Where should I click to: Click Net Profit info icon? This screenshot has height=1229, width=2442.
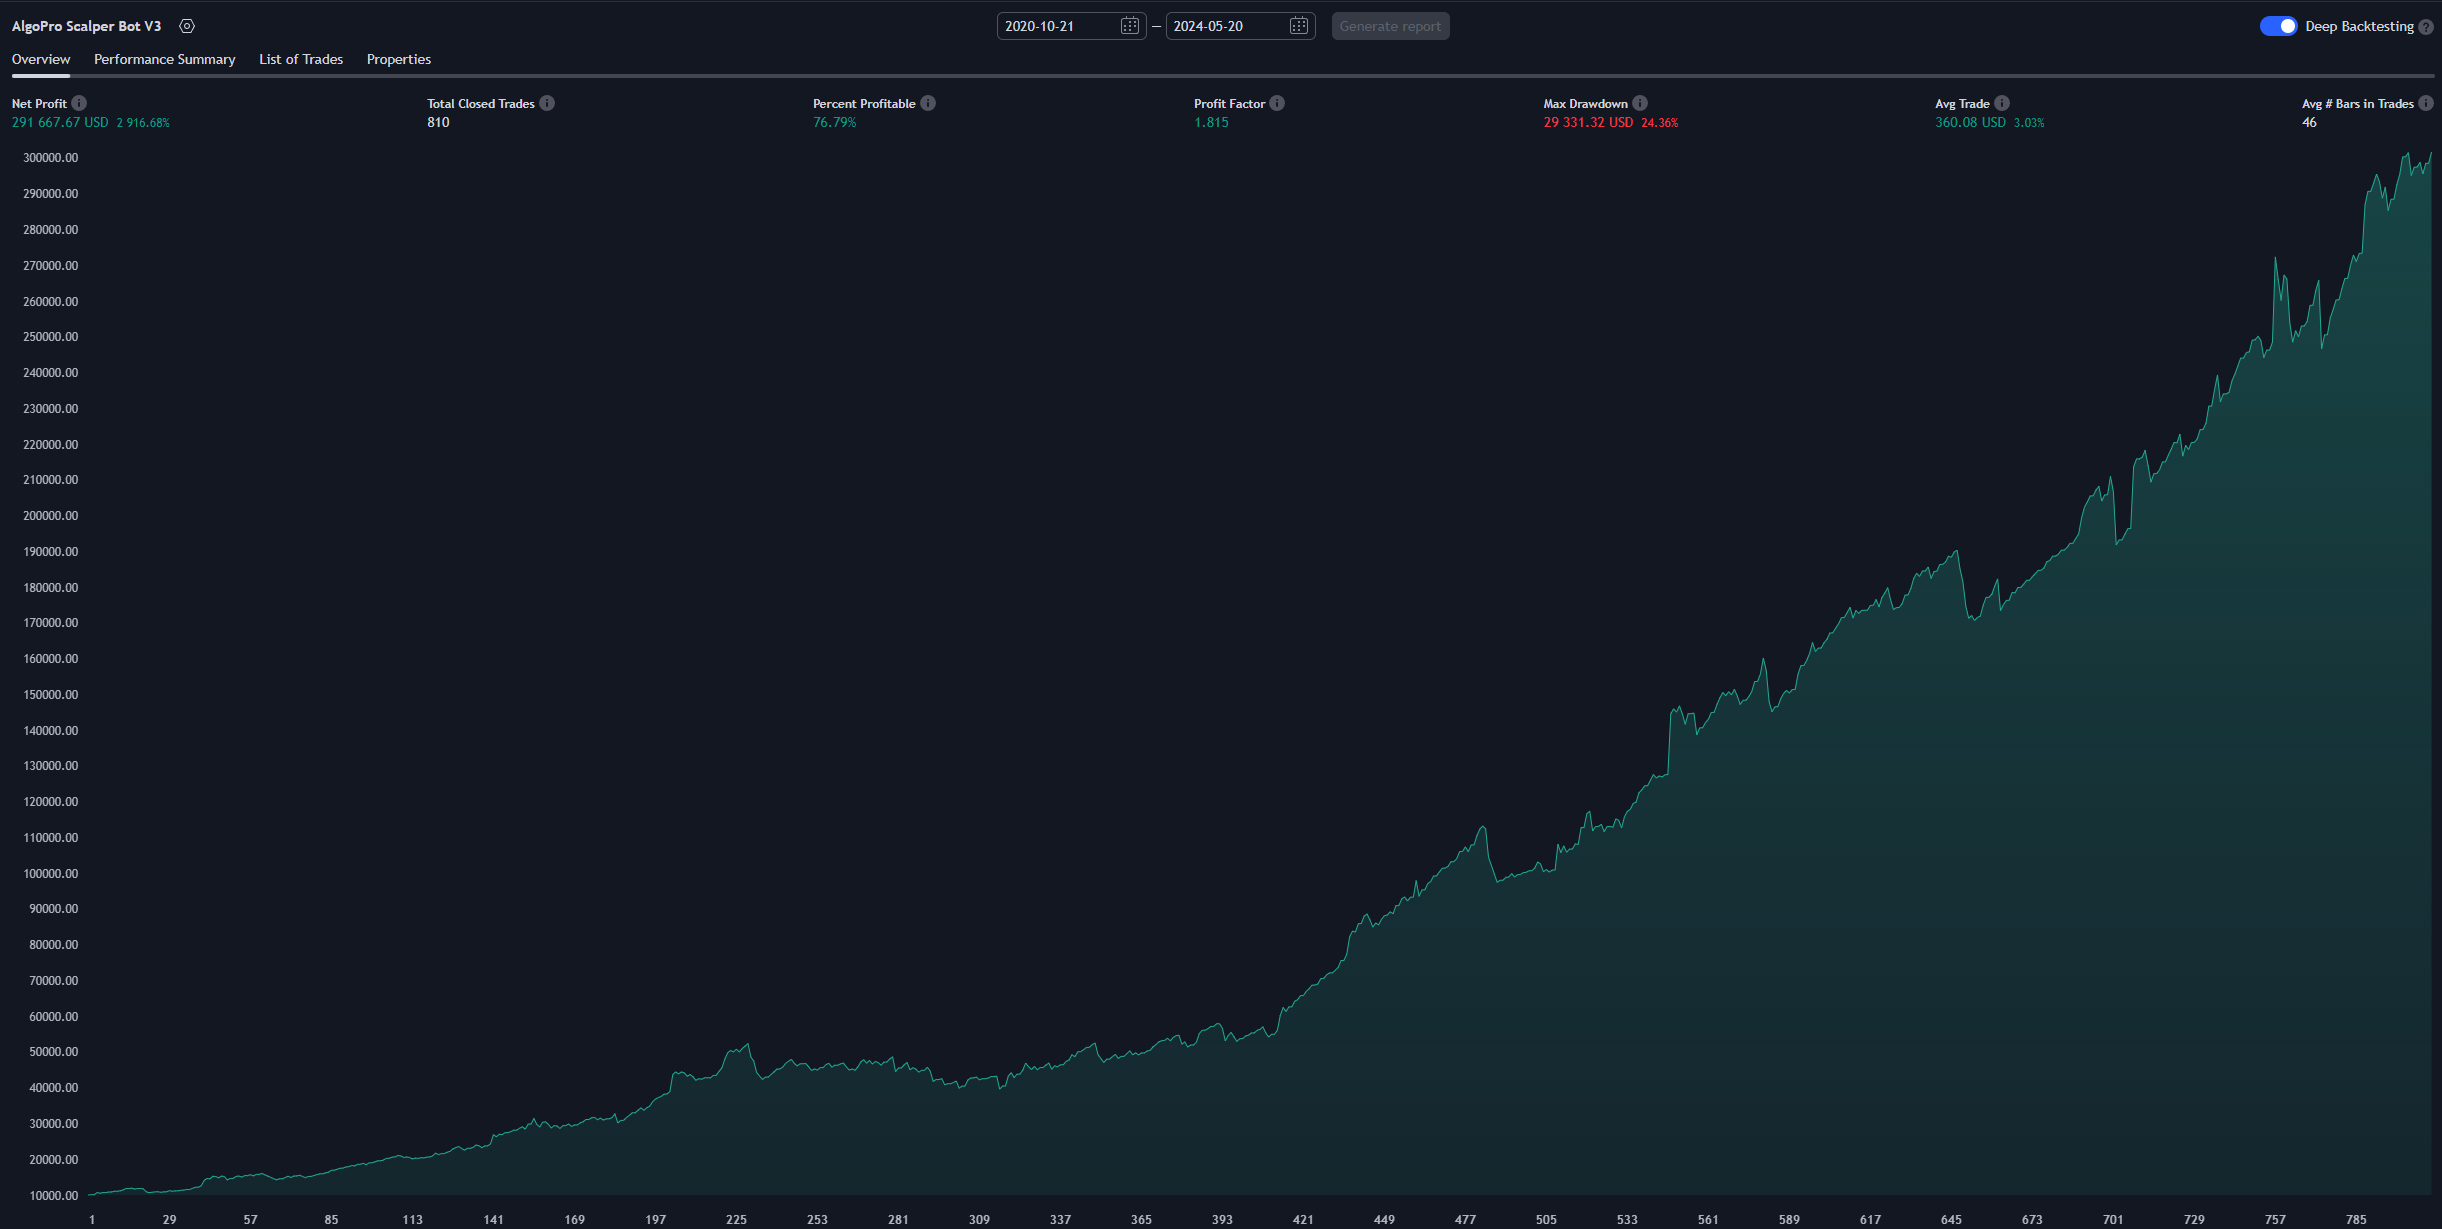coord(79,103)
